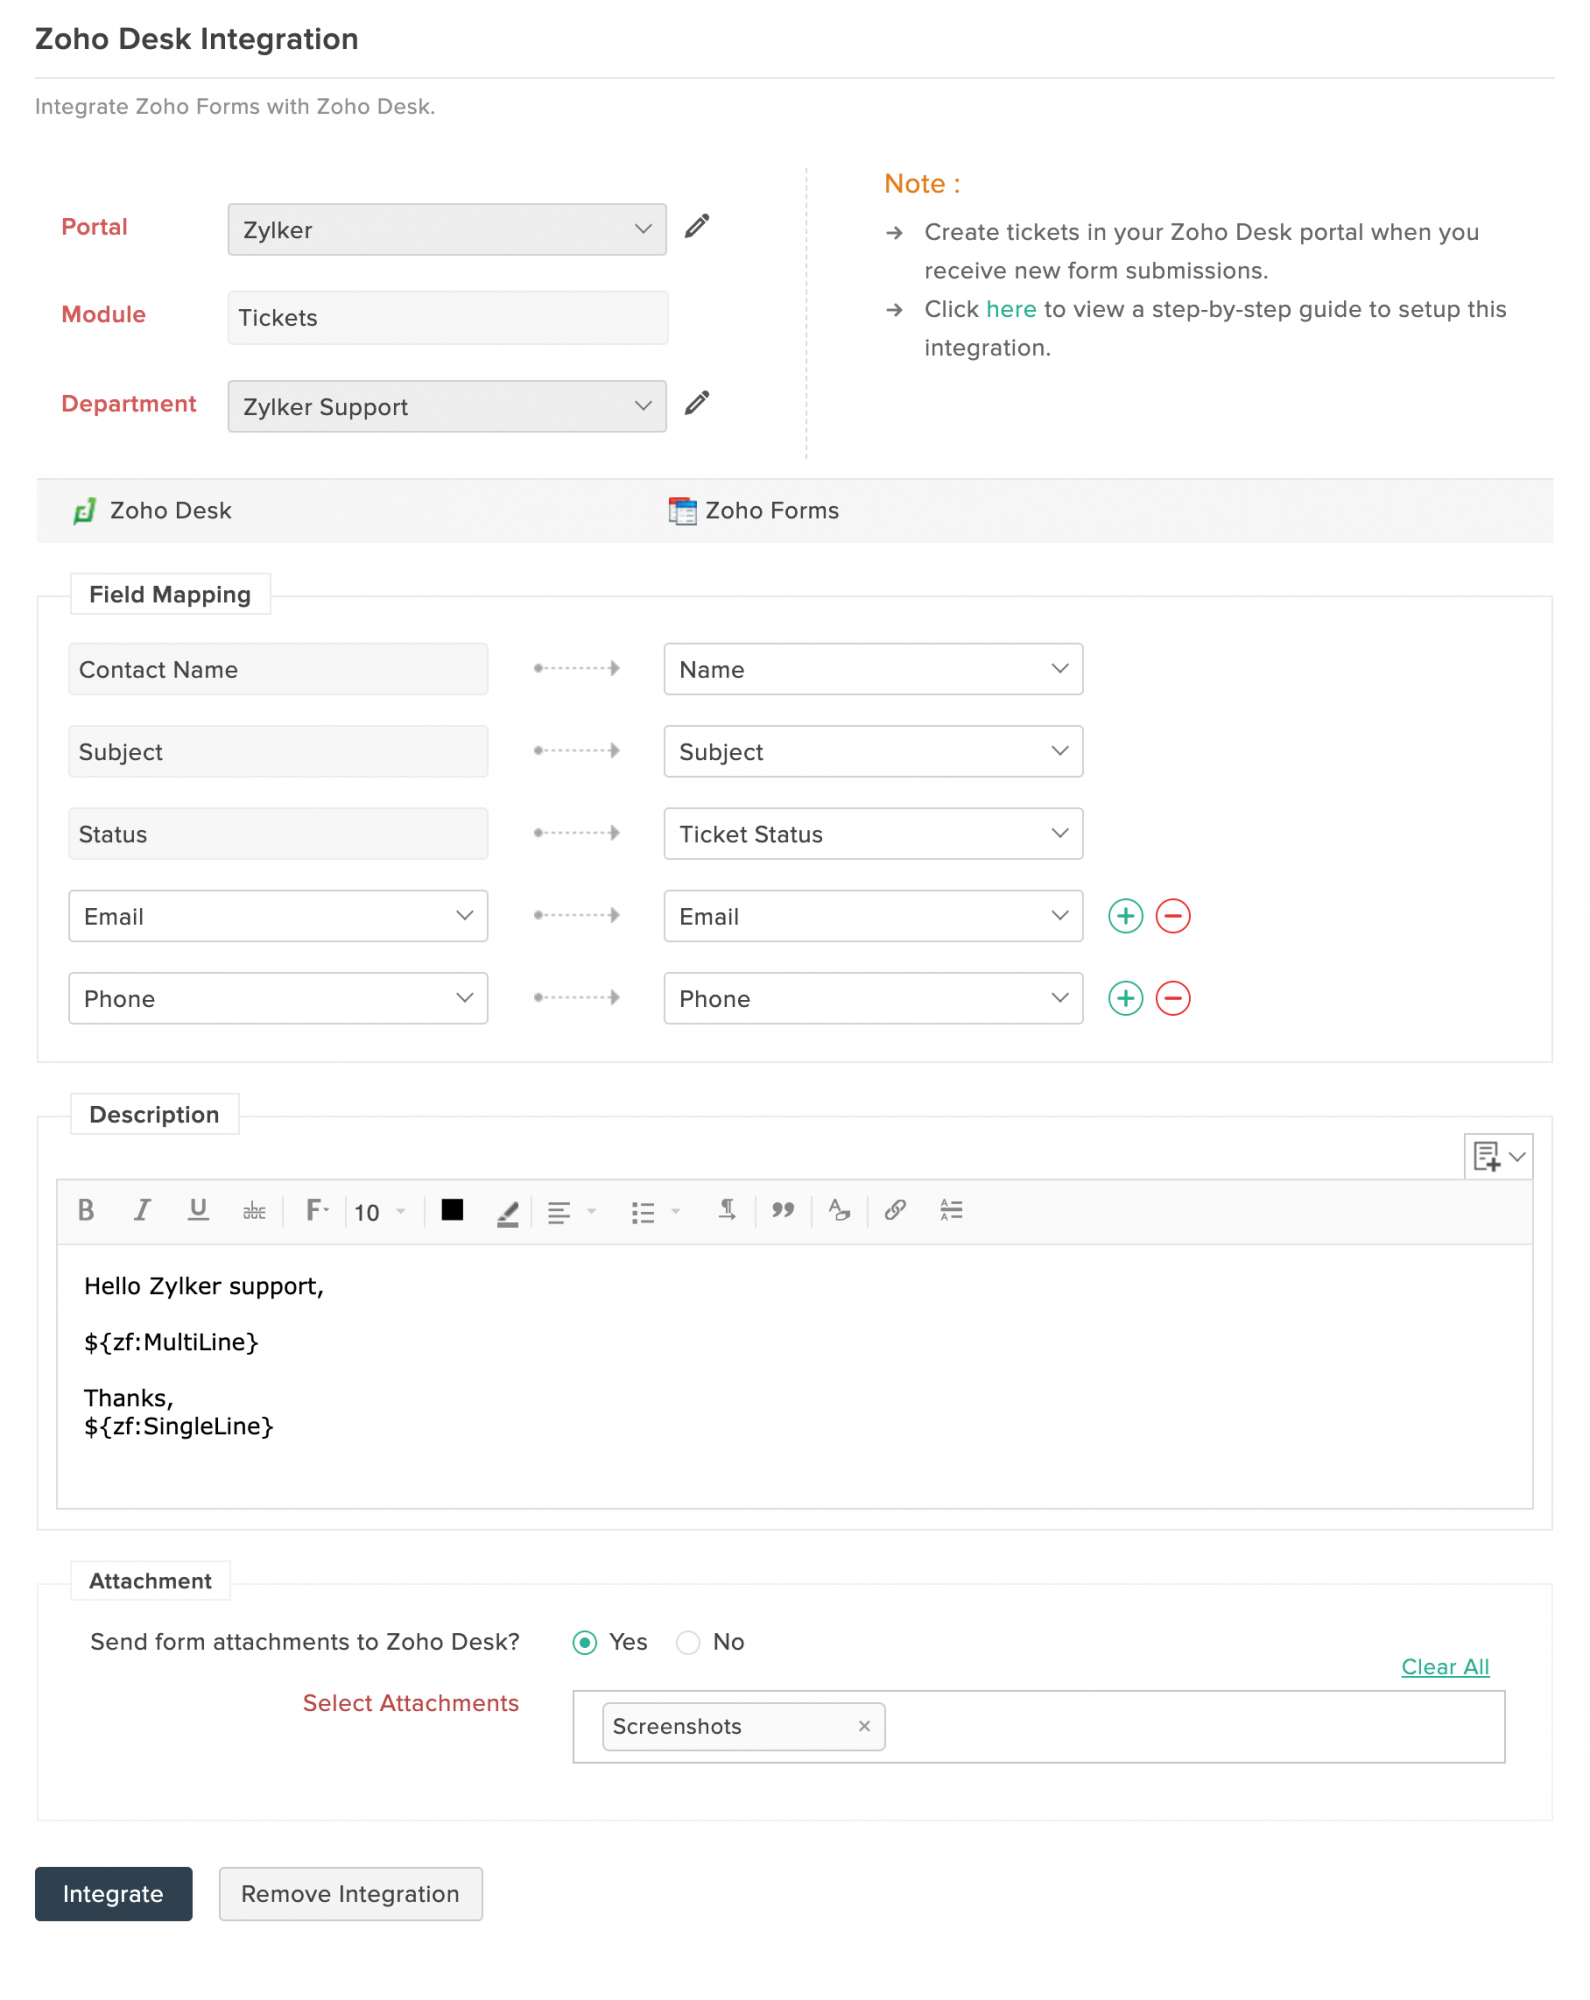
Task: Remove the Screenshots attachment tag
Action: click(x=865, y=1726)
